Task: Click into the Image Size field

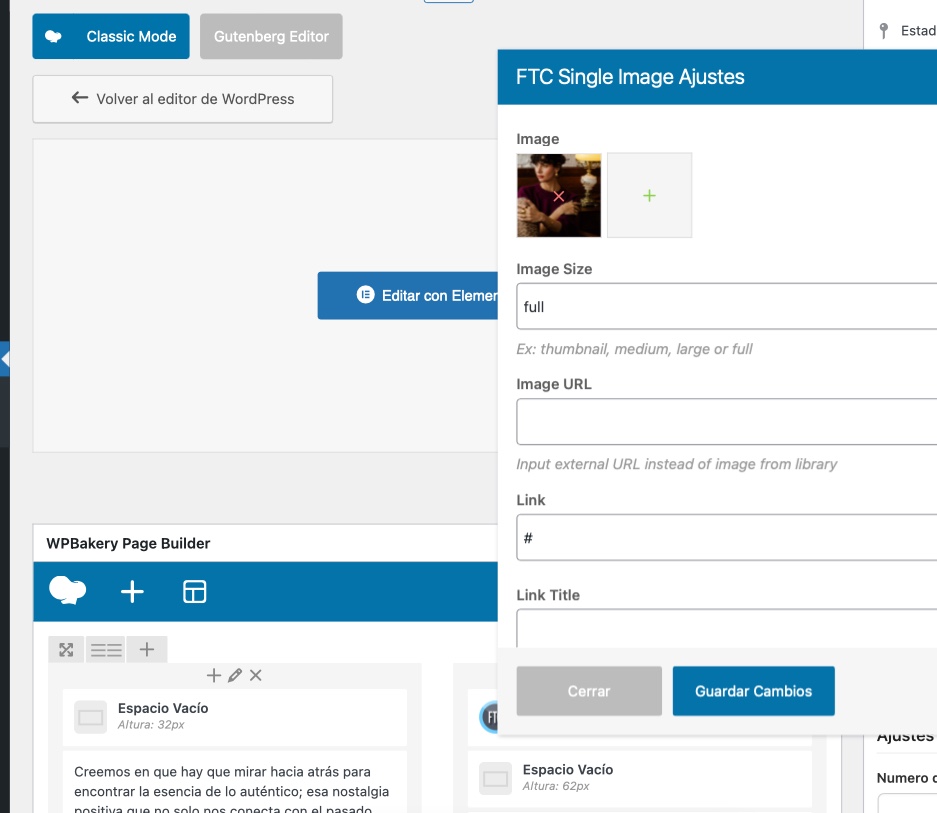Action: click(x=726, y=307)
